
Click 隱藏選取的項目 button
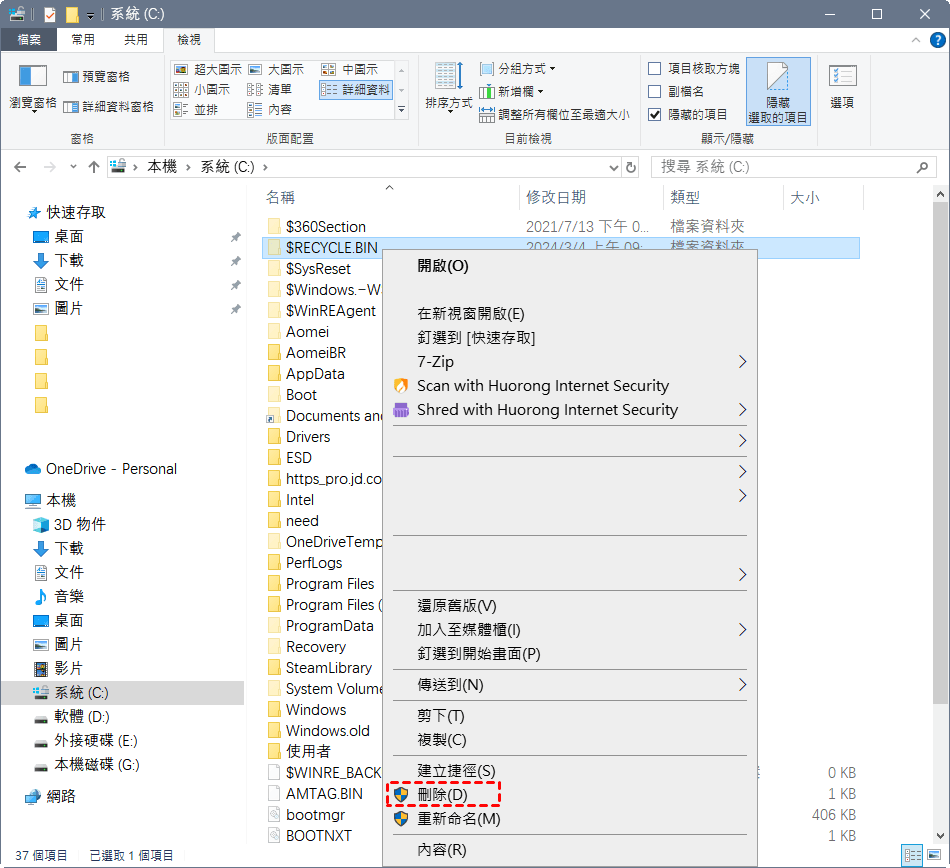pyautogui.click(x=778, y=92)
